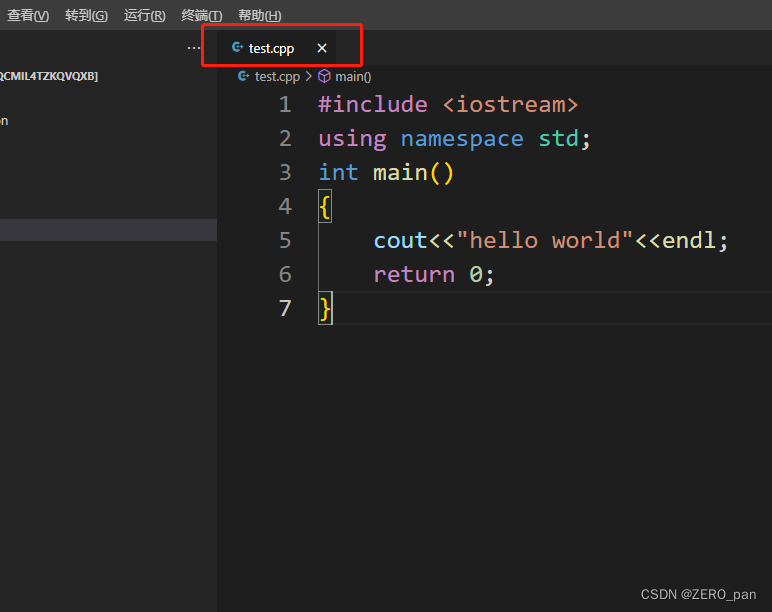Click the opening brace on line 4
Image resolution: width=772 pixels, height=612 pixels.
[325, 206]
